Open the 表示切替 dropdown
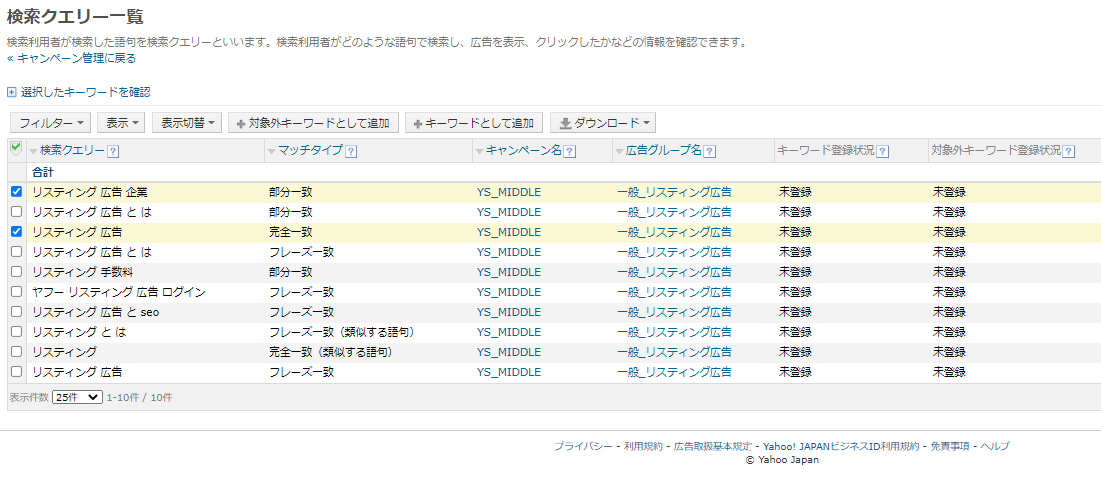Viewport: 1101px width, 478px height. [187, 123]
